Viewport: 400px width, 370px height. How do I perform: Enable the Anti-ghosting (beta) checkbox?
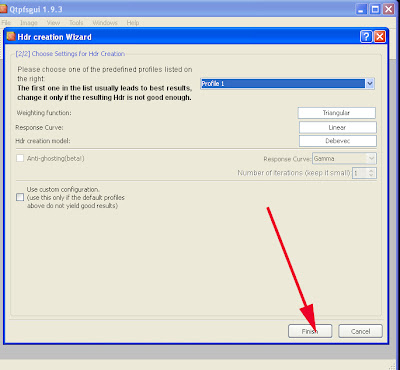pyautogui.click(x=20, y=158)
